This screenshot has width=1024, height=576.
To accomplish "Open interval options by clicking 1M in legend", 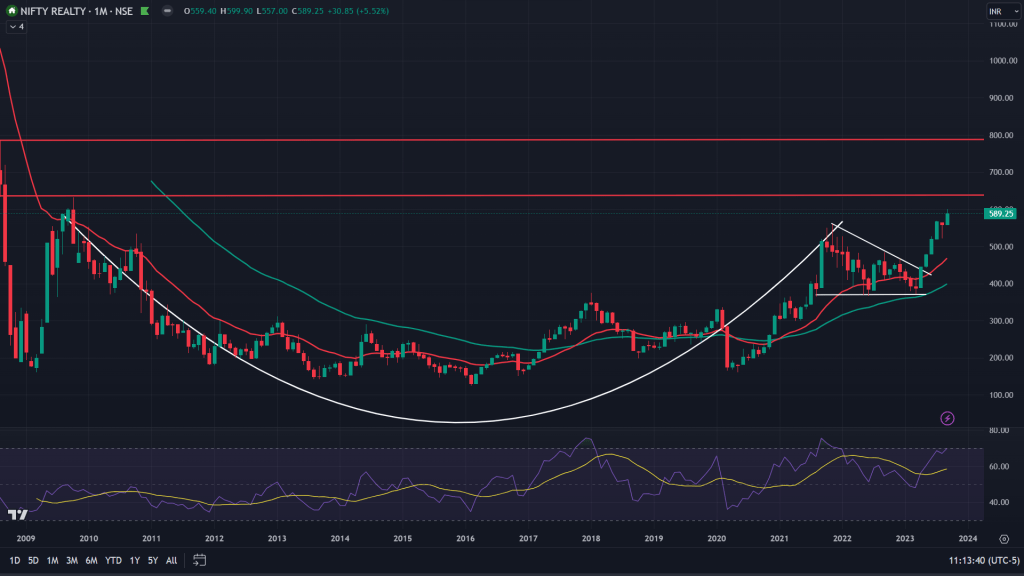I will 100,11.
